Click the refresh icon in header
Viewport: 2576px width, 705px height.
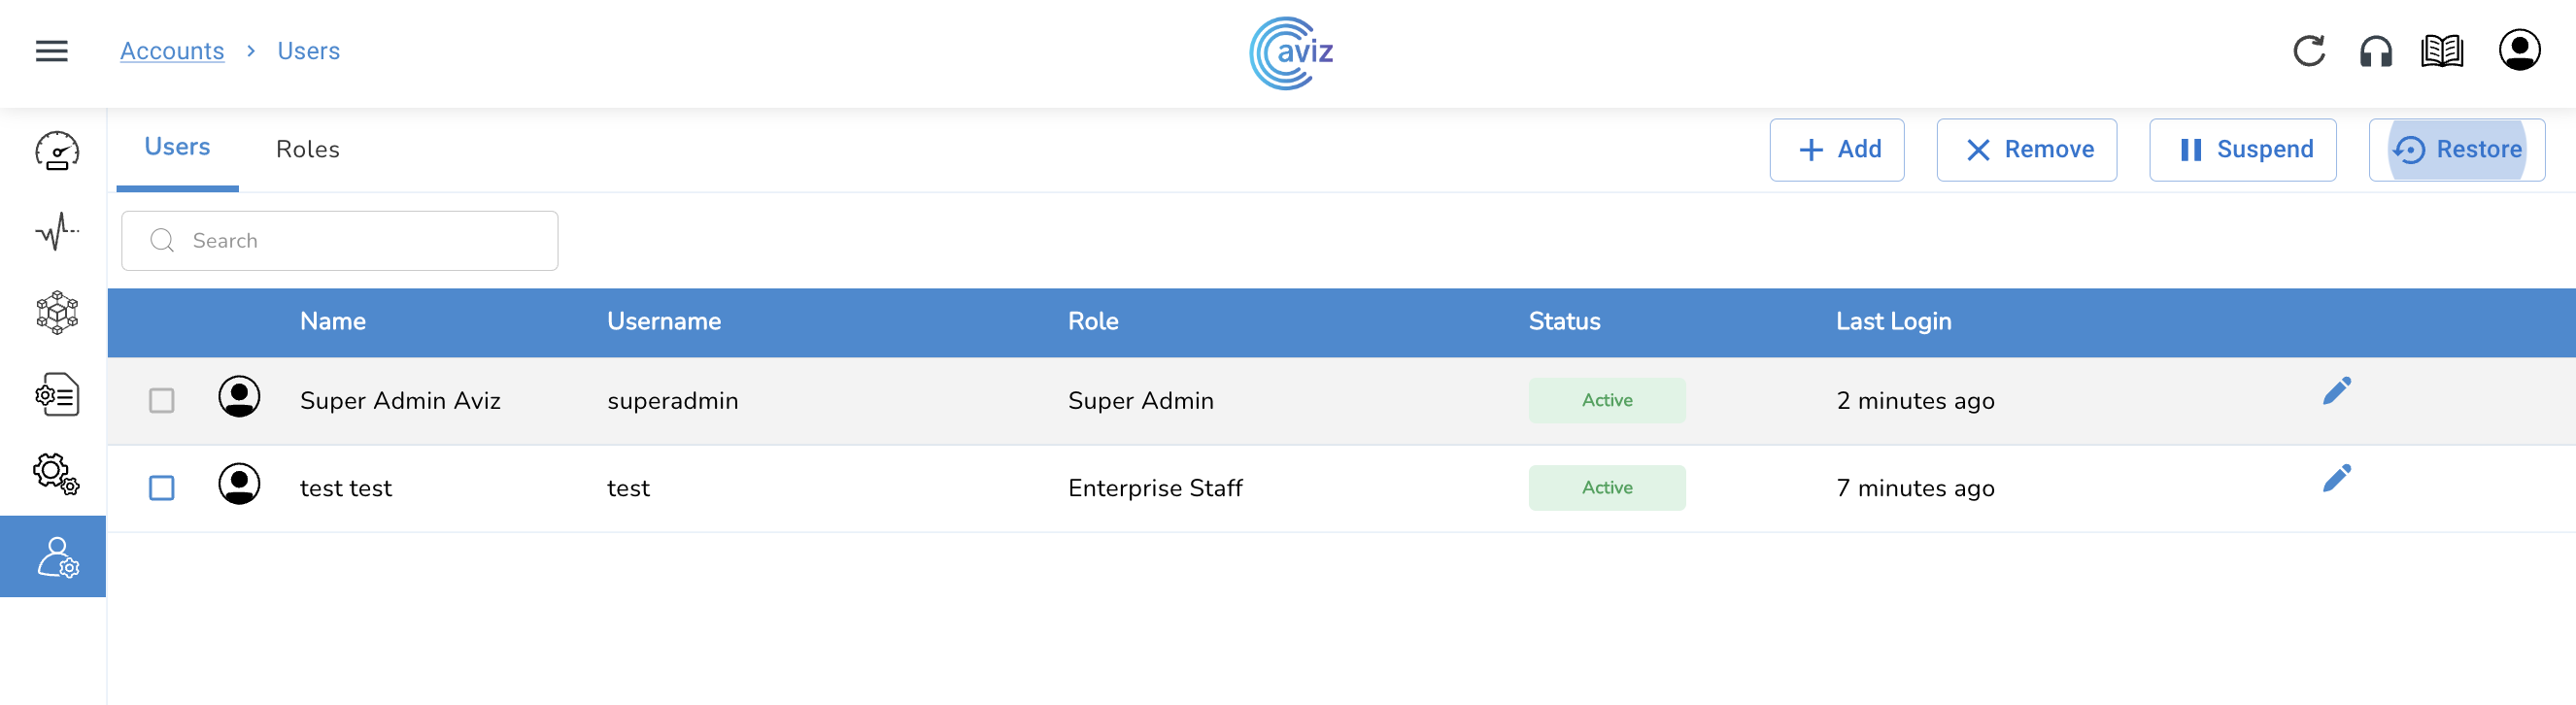pyautogui.click(x=2309, y=51)
